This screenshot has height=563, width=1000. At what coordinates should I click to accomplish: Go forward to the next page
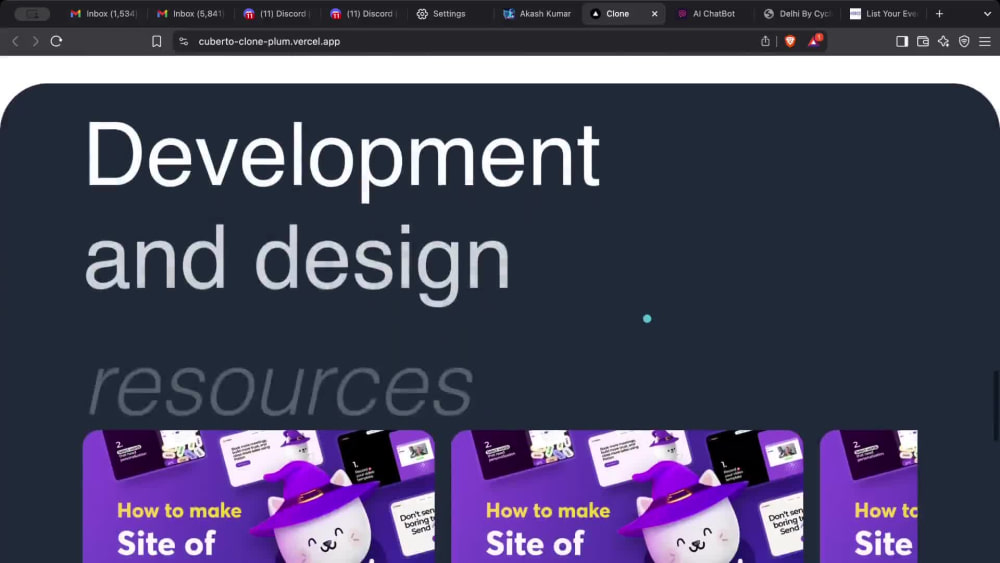pos(36,41)
